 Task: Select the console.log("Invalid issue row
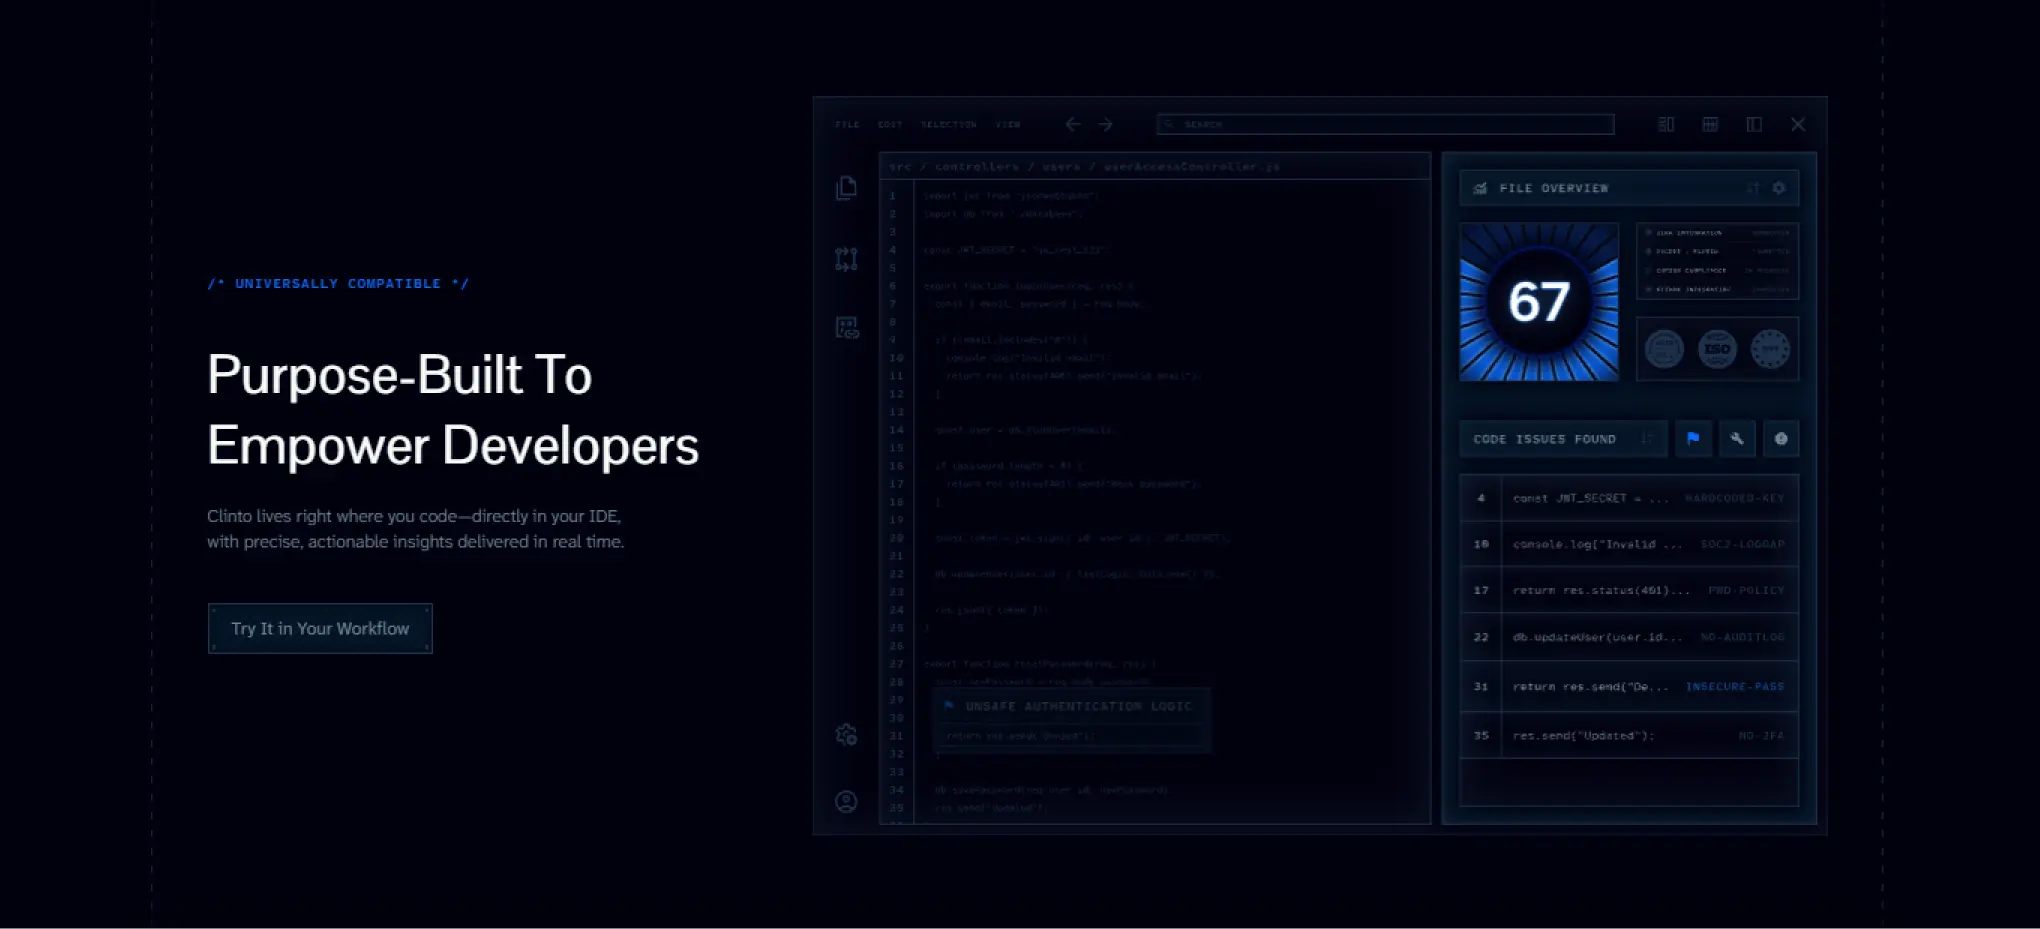coord(1629,544)
